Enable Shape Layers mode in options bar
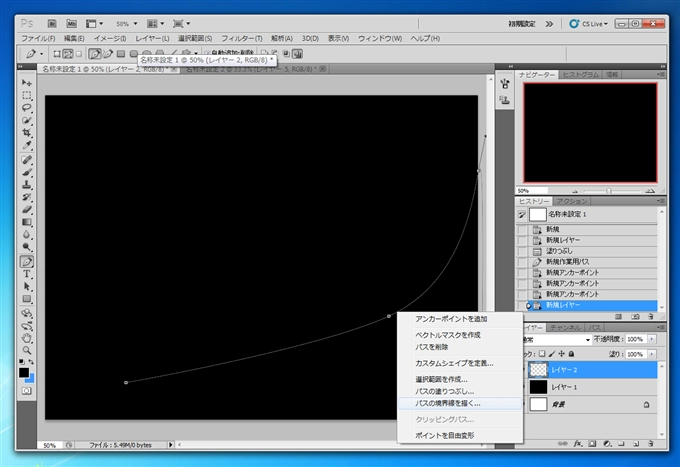Screen dimensions: 680x467 coord(57,54)
